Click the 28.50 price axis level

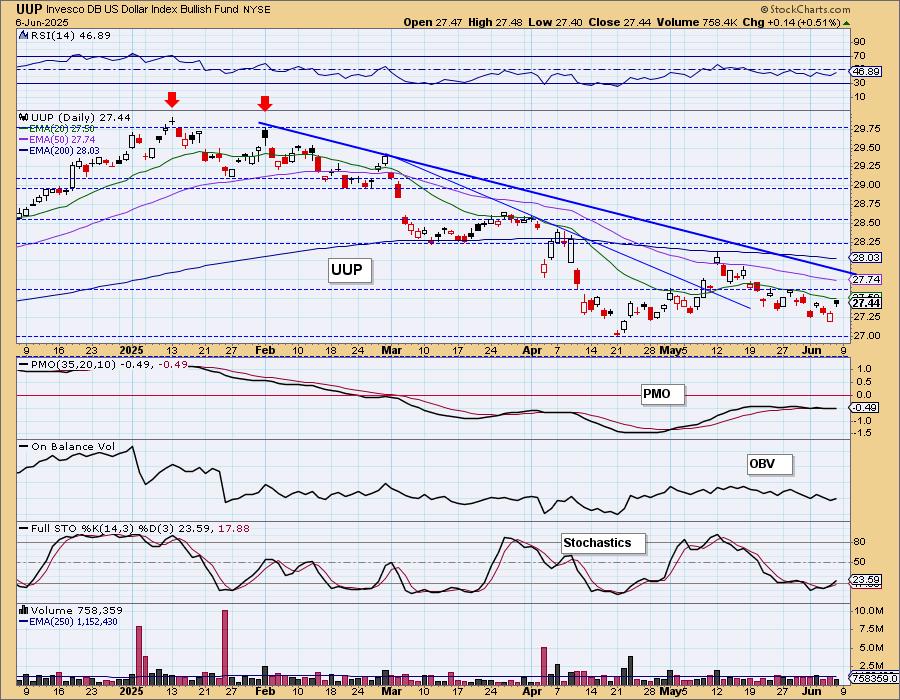(867, 223)
